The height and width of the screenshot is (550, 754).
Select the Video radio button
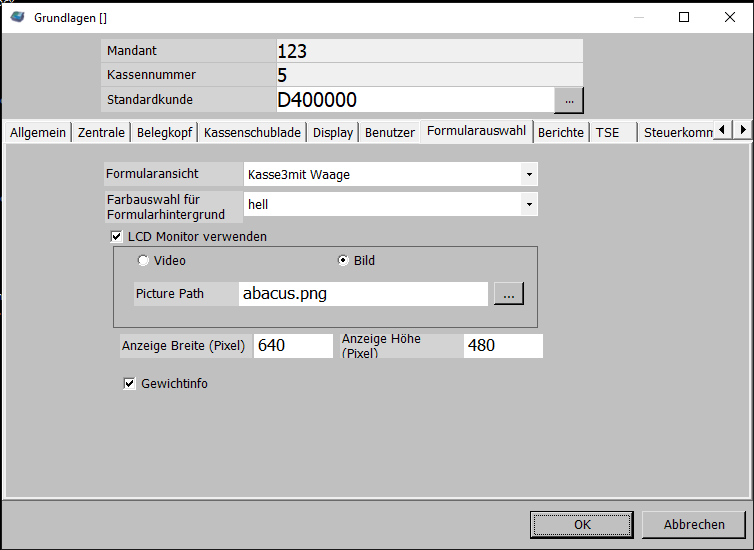point(143,261)
